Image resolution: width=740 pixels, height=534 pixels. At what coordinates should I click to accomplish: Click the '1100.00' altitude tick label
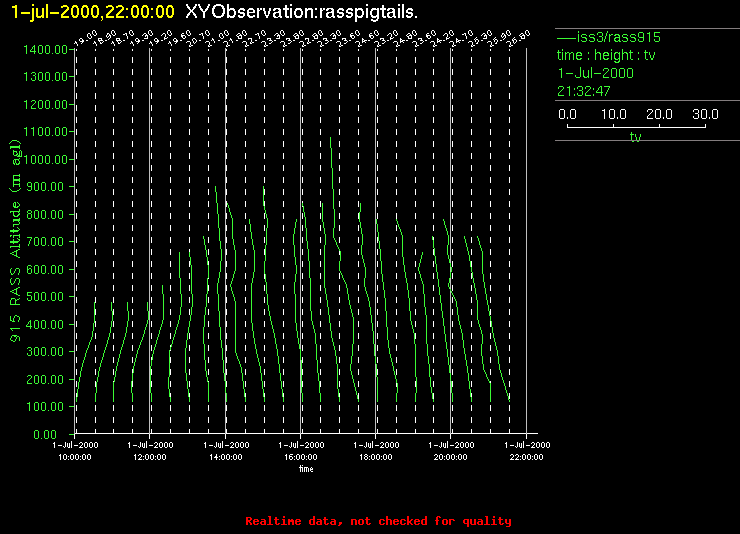pyautogui.click(x=45, y=132)
